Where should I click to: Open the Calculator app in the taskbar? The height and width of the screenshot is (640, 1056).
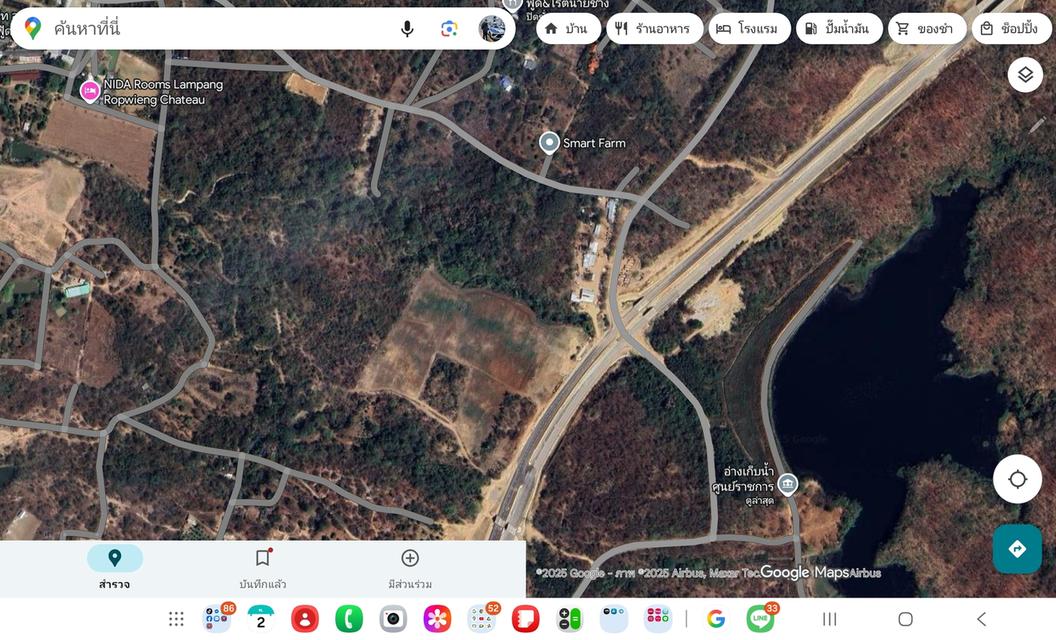point(570,618)
